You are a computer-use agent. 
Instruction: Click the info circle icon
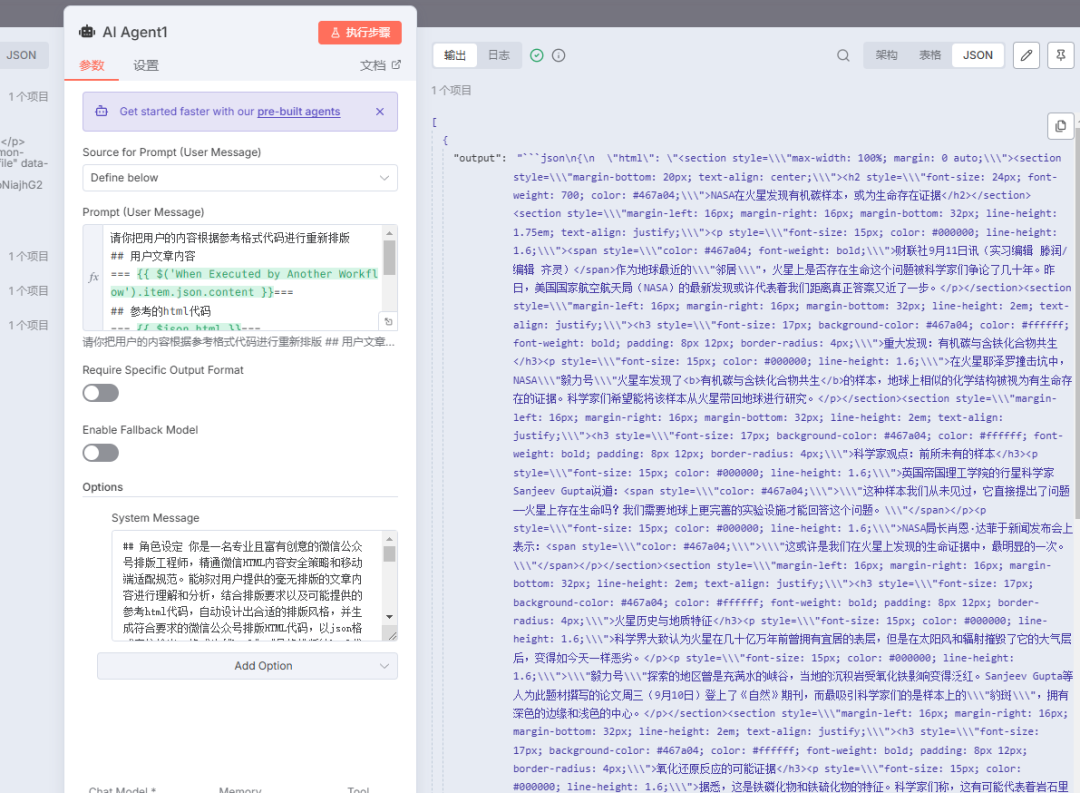559,55
